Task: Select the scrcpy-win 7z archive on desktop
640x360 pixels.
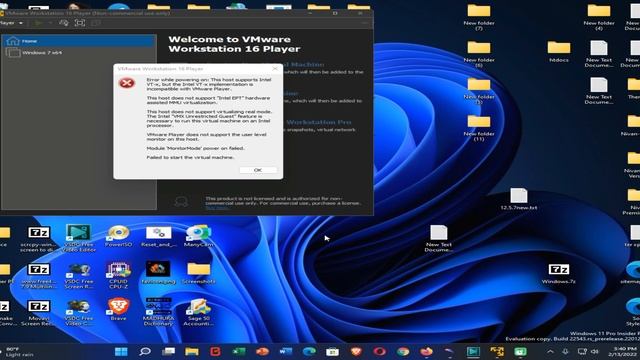Action: tap(38, 239)
